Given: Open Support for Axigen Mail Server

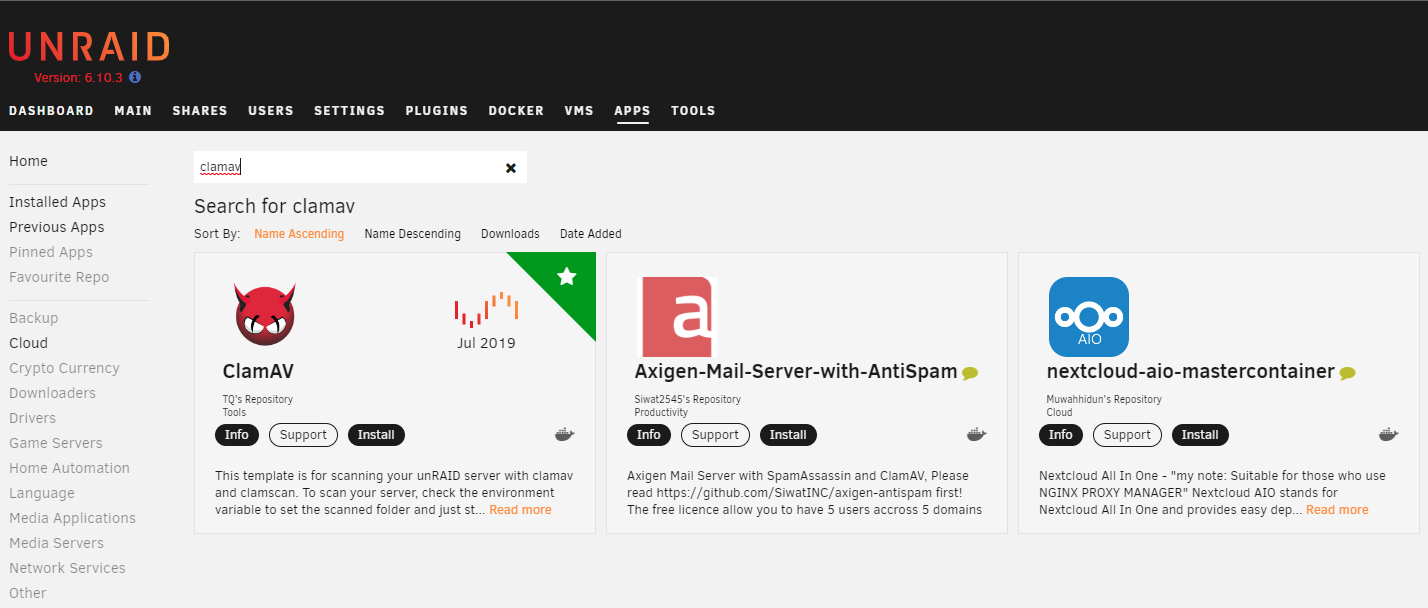Looking at the screenshot, I should tap(715, 435).
